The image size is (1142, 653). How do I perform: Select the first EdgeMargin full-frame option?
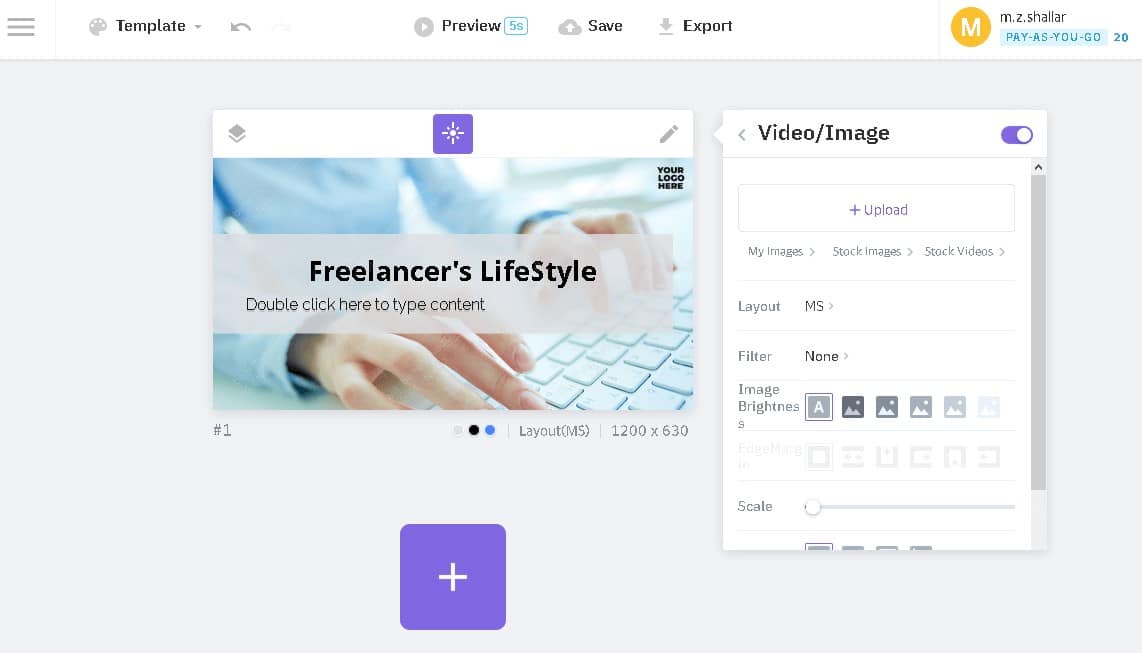pyautogui.click(x=819, y=457)
